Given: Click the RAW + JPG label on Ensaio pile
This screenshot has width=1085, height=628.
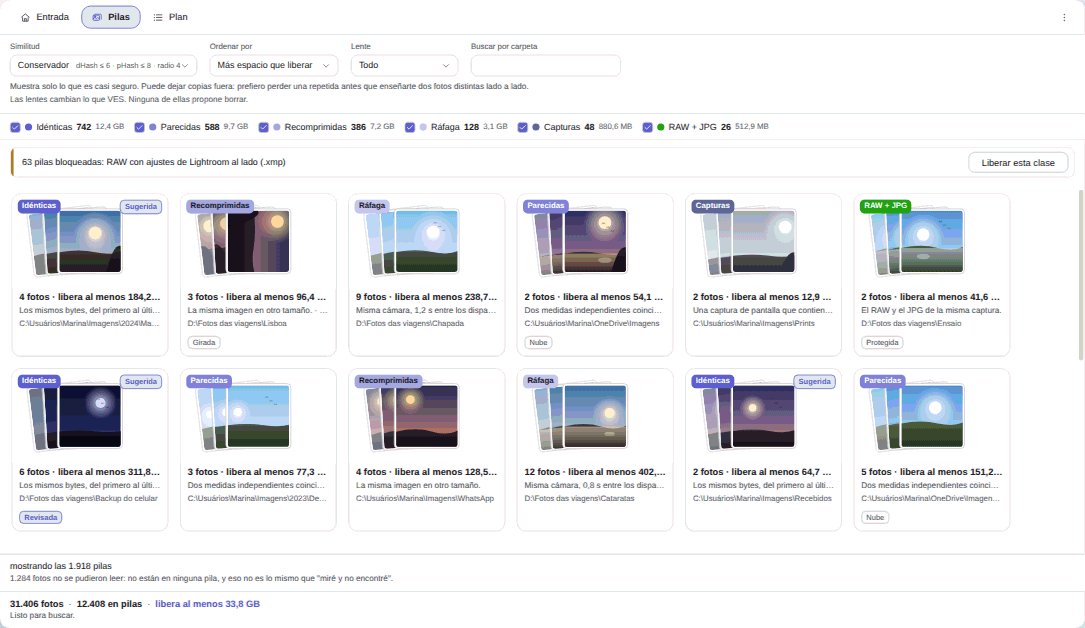Looking at the screenshot, I should point(885,205).
